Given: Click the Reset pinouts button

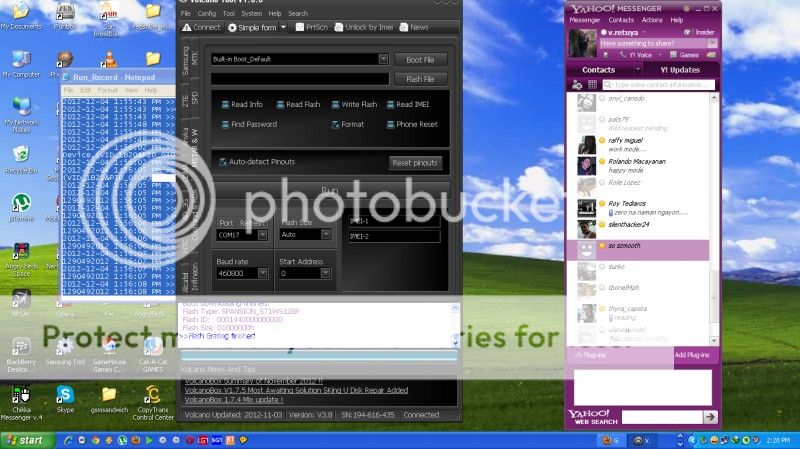Looking at the screenshot, I should pyautogui.click(x=414, y=163).
